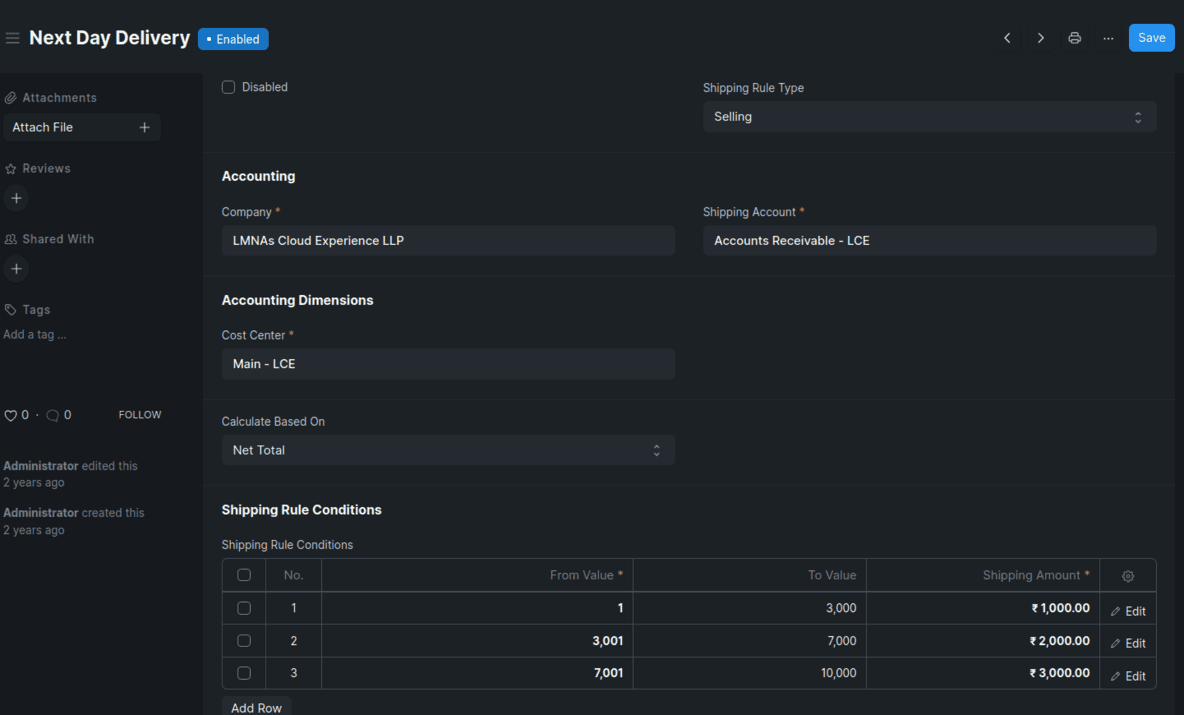This screenshot has width=1184, height=715.
Task: Click plus icon next to Attach File
Action: 144,127
